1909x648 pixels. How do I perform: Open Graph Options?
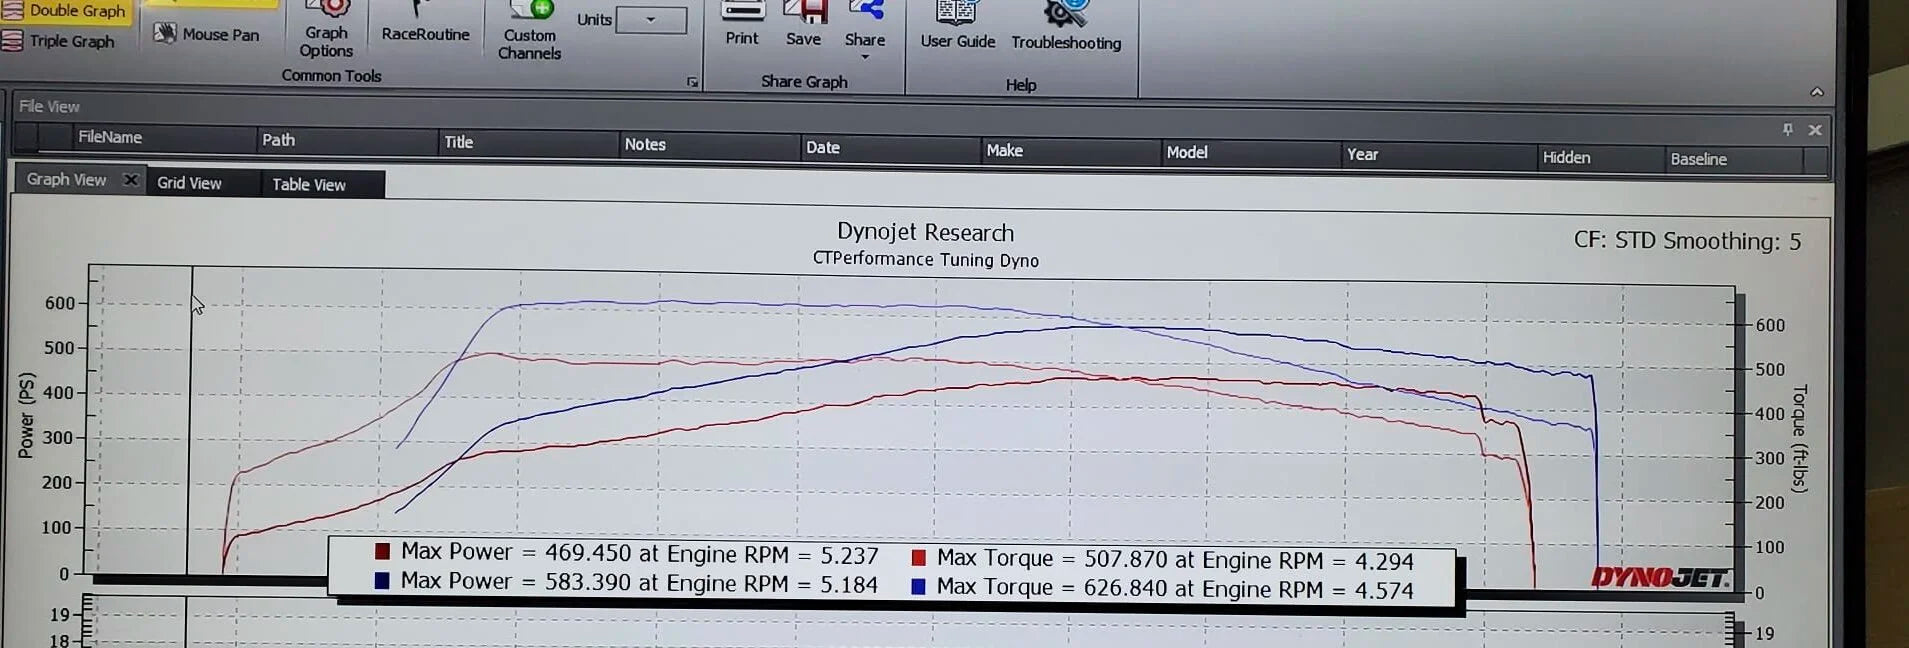326,30
